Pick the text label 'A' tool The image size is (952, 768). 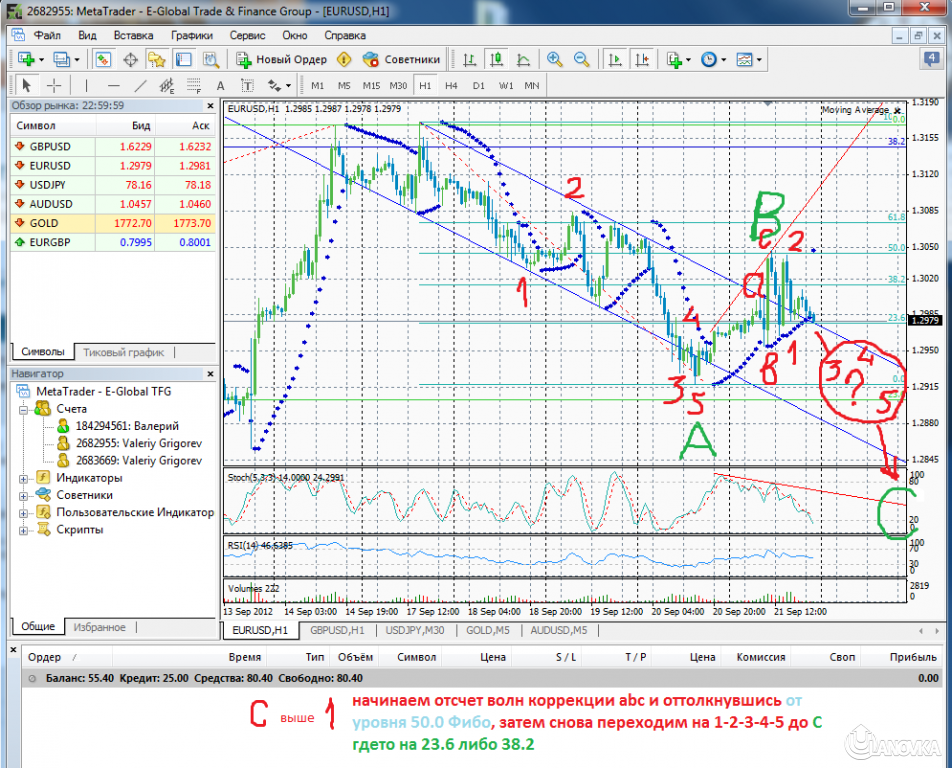(x=221, y=85)
